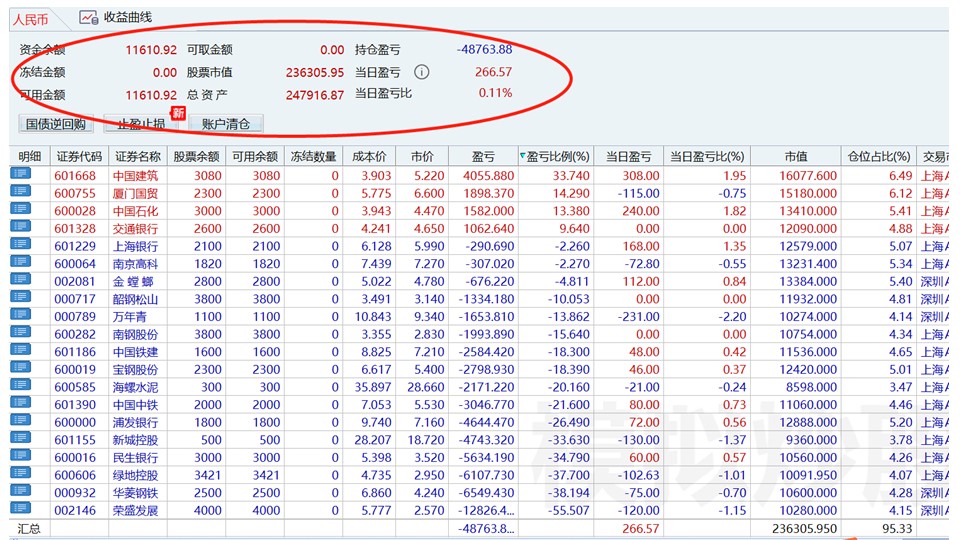Click the 持仓盈亏 value -48763.88
Screen dimensions: 960x540
(x=484, y=49)
